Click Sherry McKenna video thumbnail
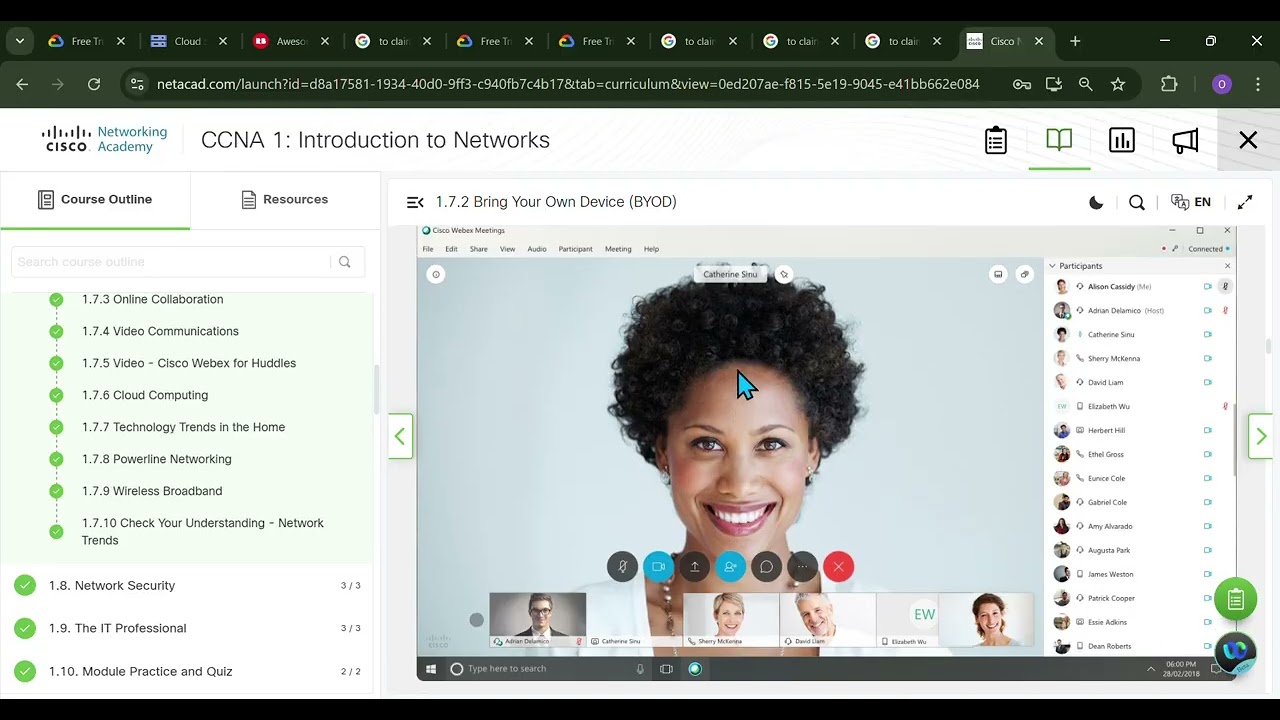1280x720 pixels. click(731, 619)
